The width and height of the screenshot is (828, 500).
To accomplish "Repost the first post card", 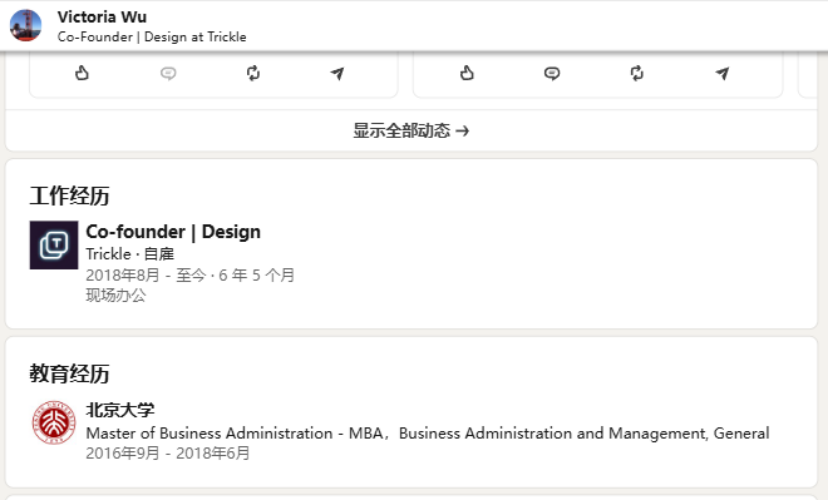I will pyautogui.click(x=253, y=73).
